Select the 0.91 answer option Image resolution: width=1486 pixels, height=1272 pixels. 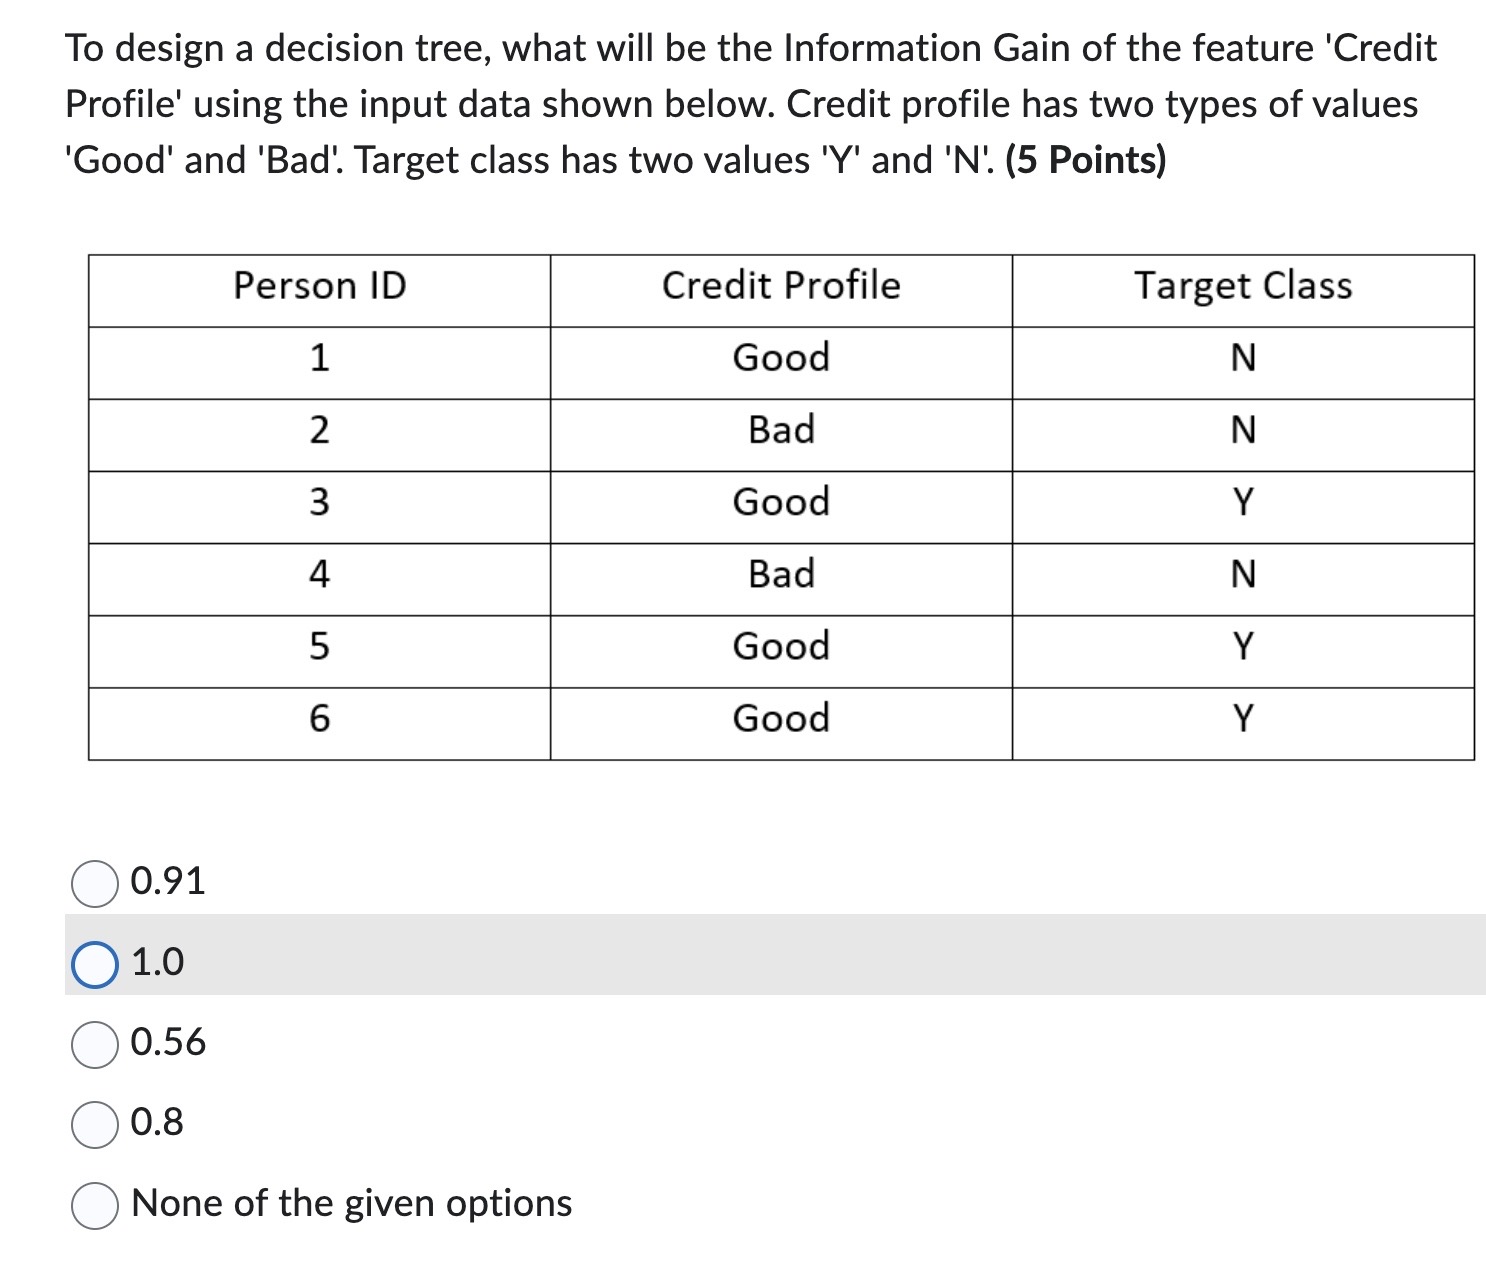coord(95,881)
